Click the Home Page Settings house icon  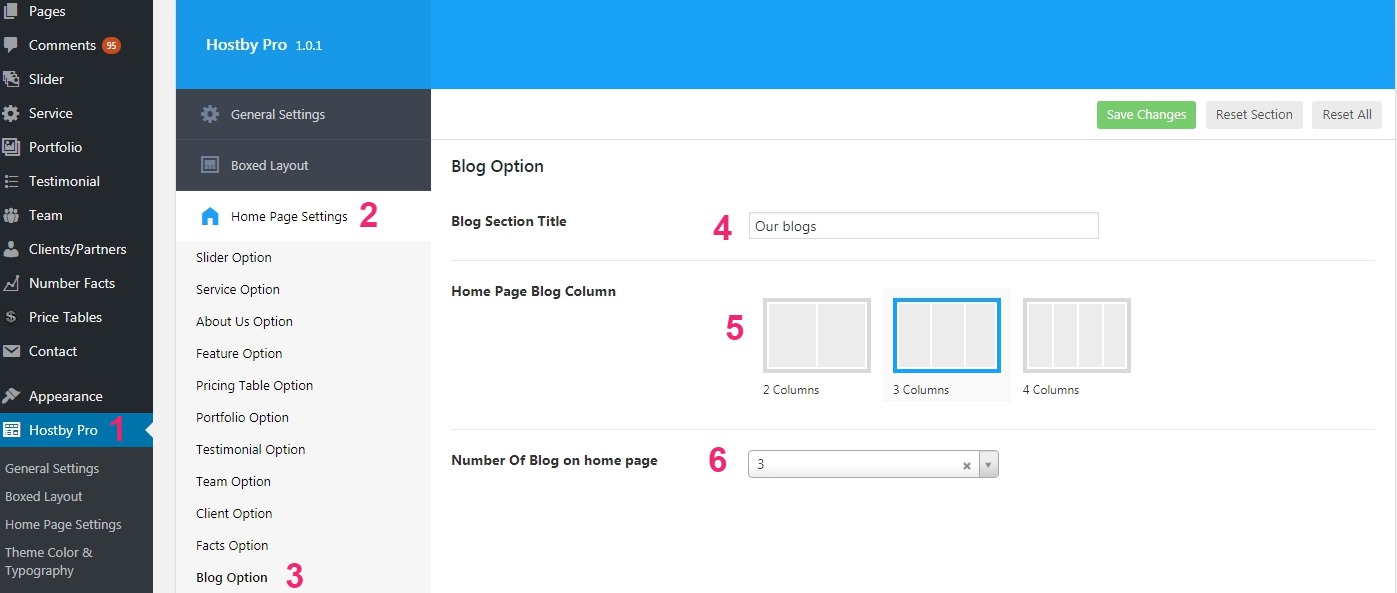coord(210,216)
